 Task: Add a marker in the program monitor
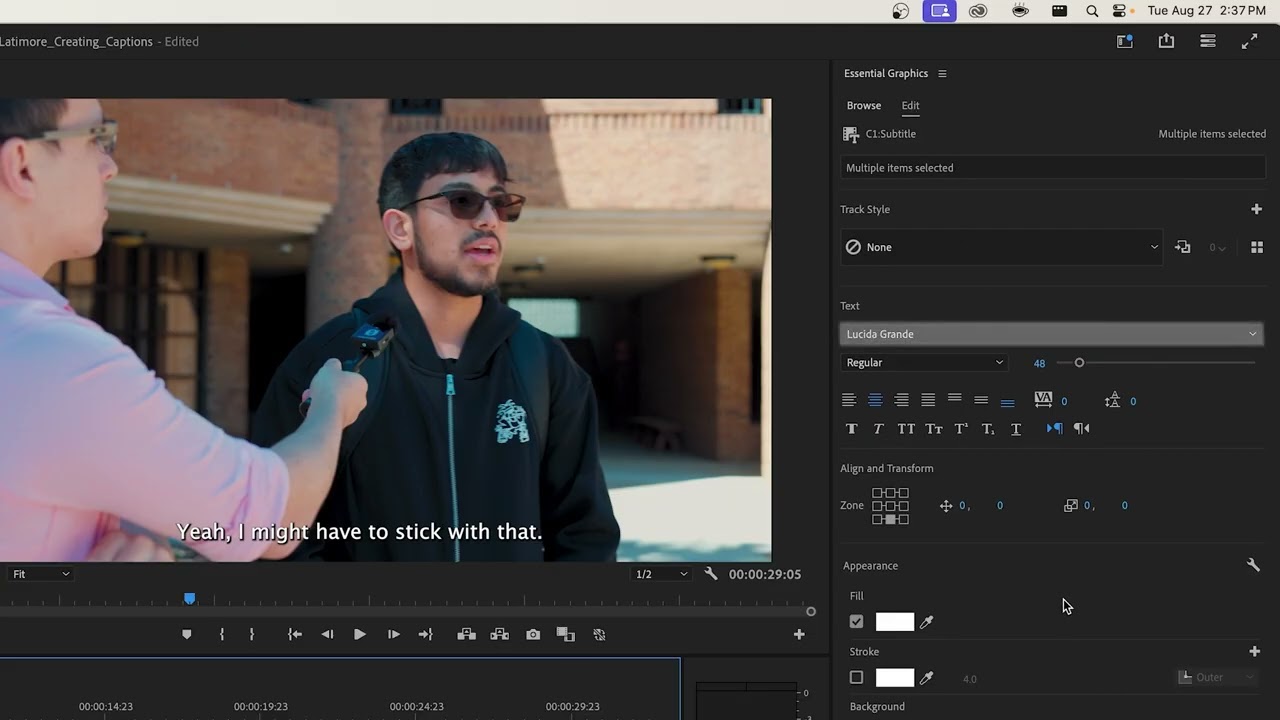[186, 634]
